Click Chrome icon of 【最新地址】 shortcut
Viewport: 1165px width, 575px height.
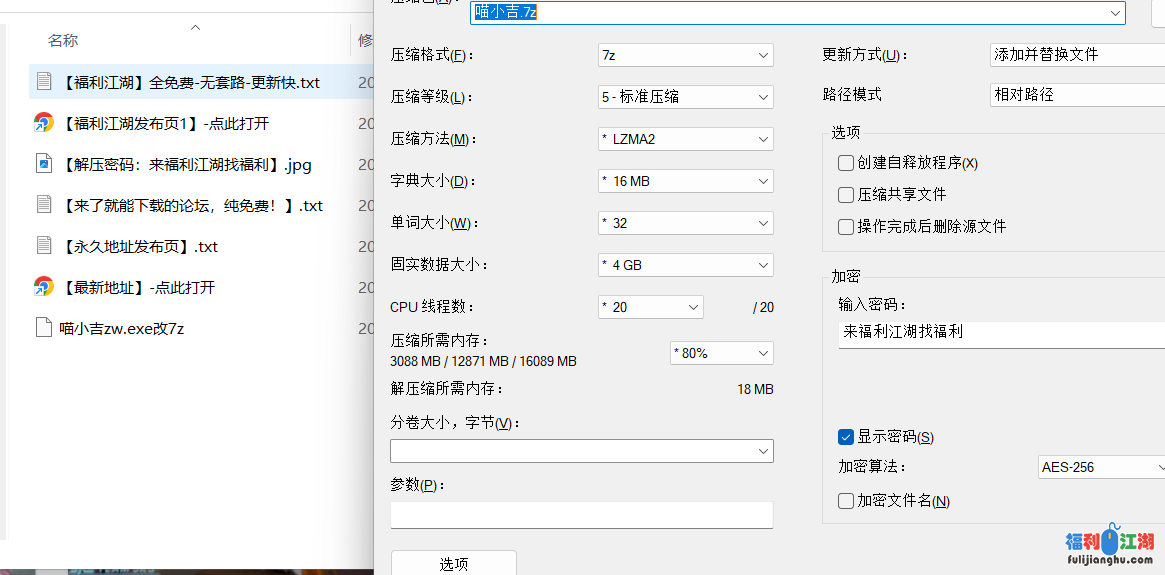coord(43,287)
